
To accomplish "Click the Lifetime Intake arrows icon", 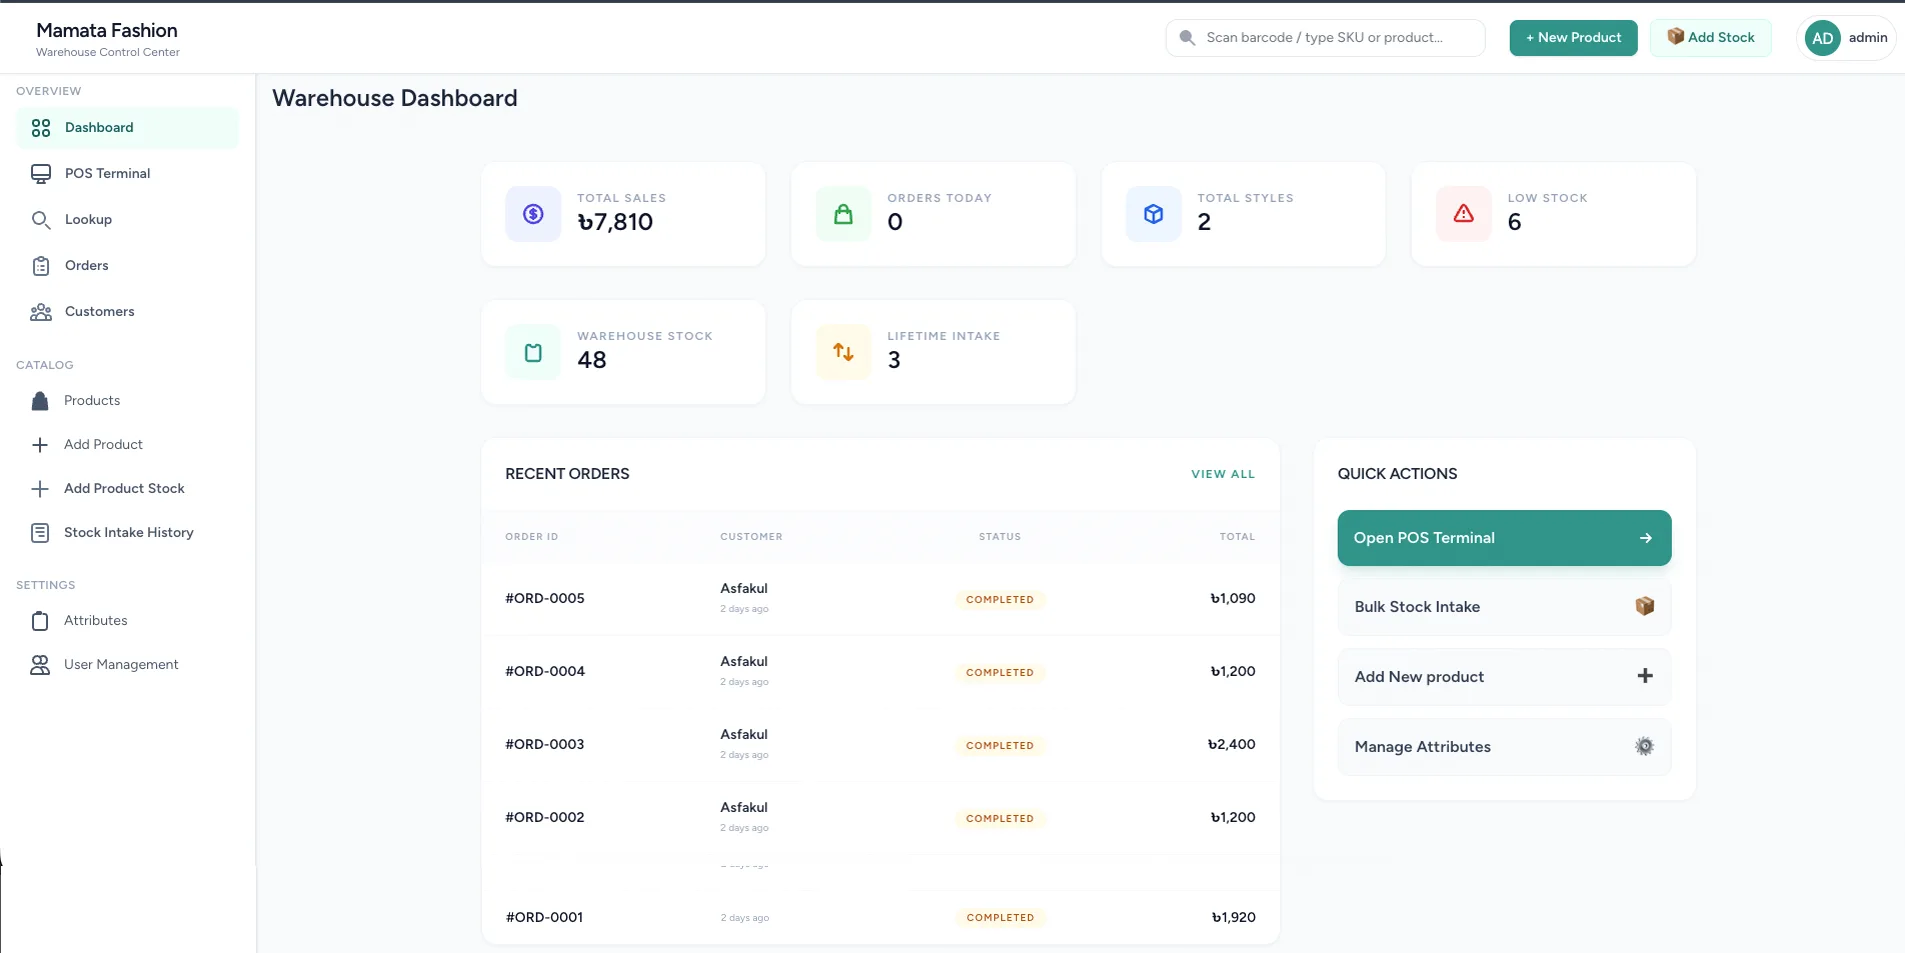I will click(843, 352).
